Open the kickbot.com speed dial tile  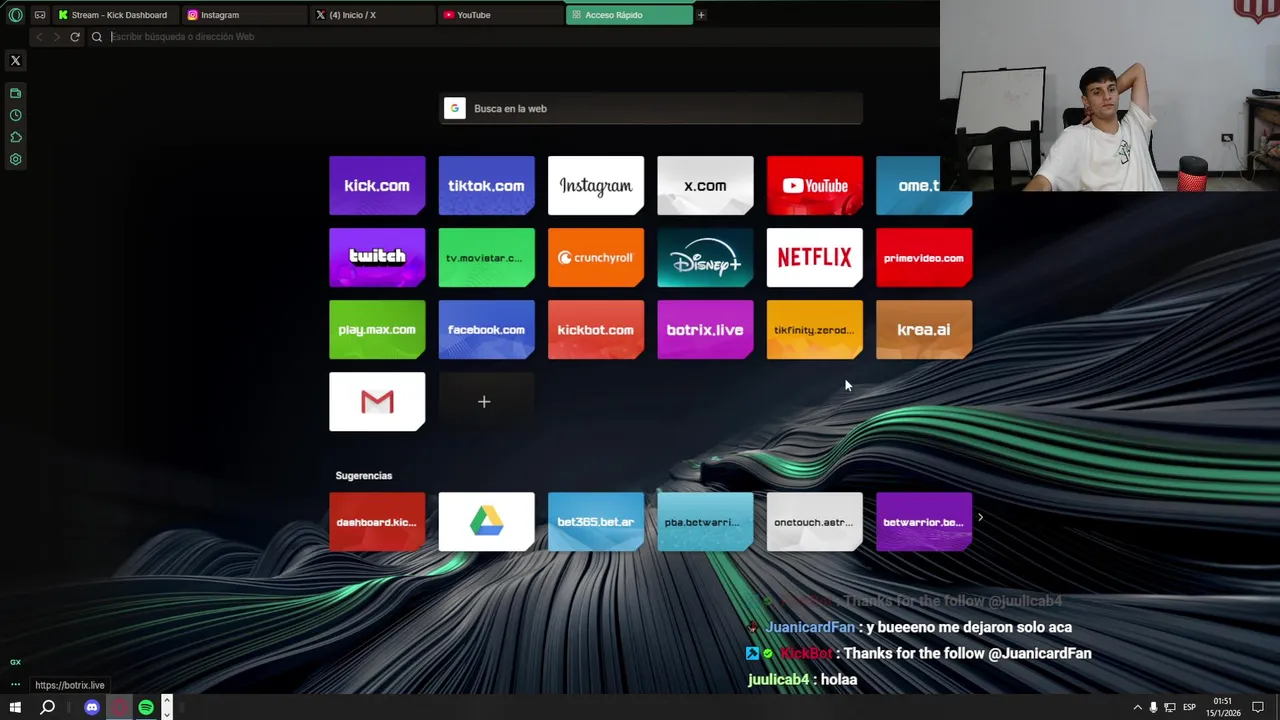596,330
